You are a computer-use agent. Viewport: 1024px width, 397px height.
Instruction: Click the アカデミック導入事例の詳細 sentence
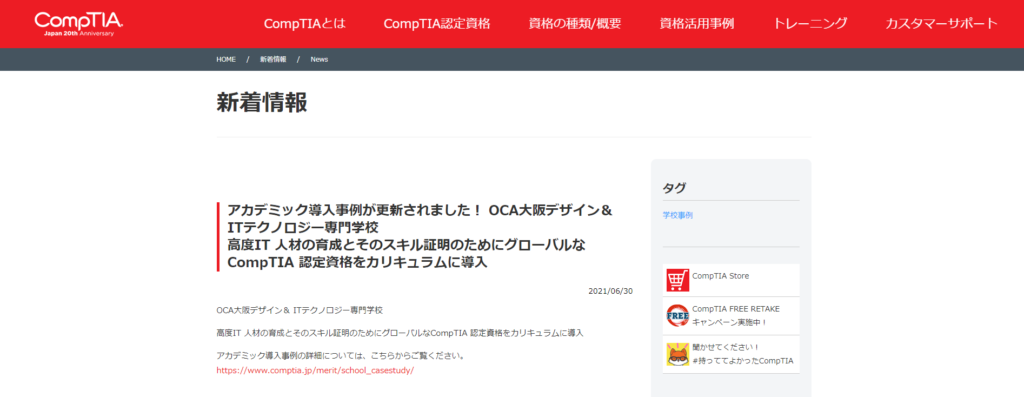coord(340,357)
